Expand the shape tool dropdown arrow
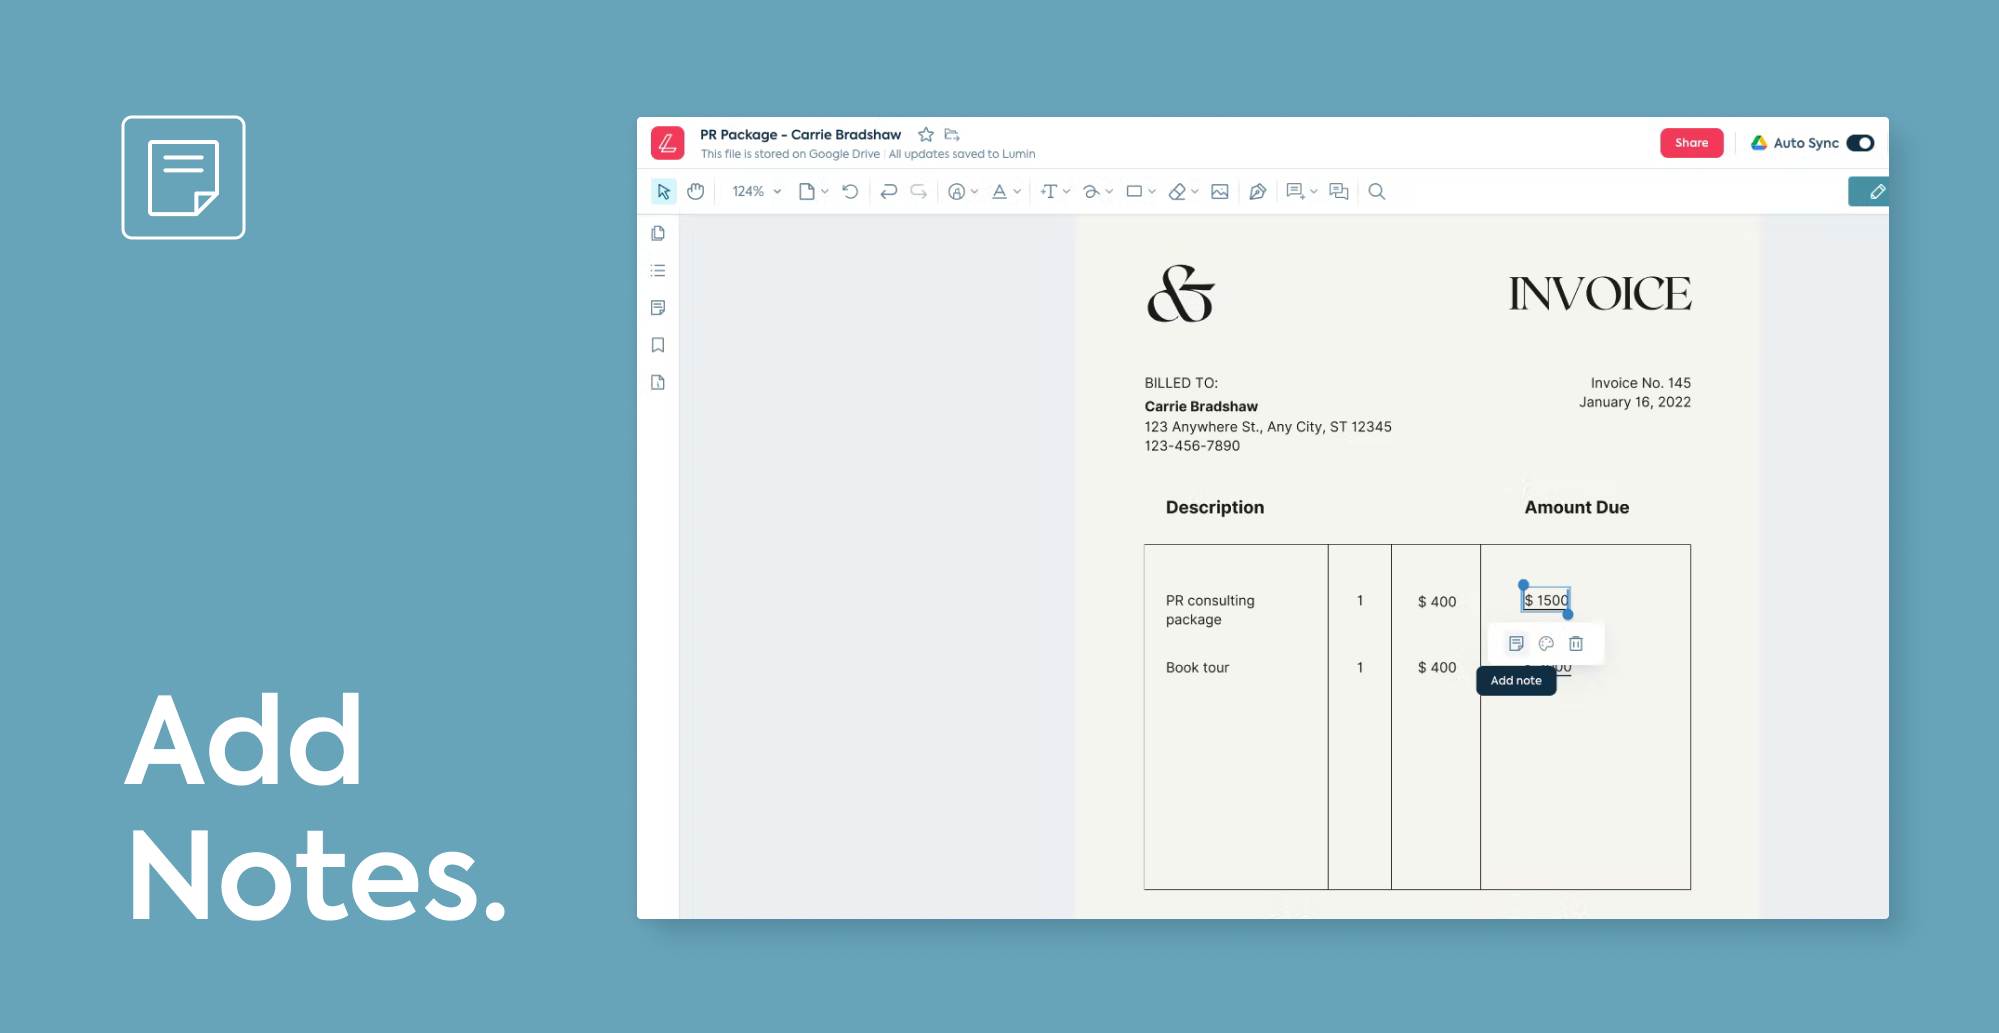 [1152, 191]
